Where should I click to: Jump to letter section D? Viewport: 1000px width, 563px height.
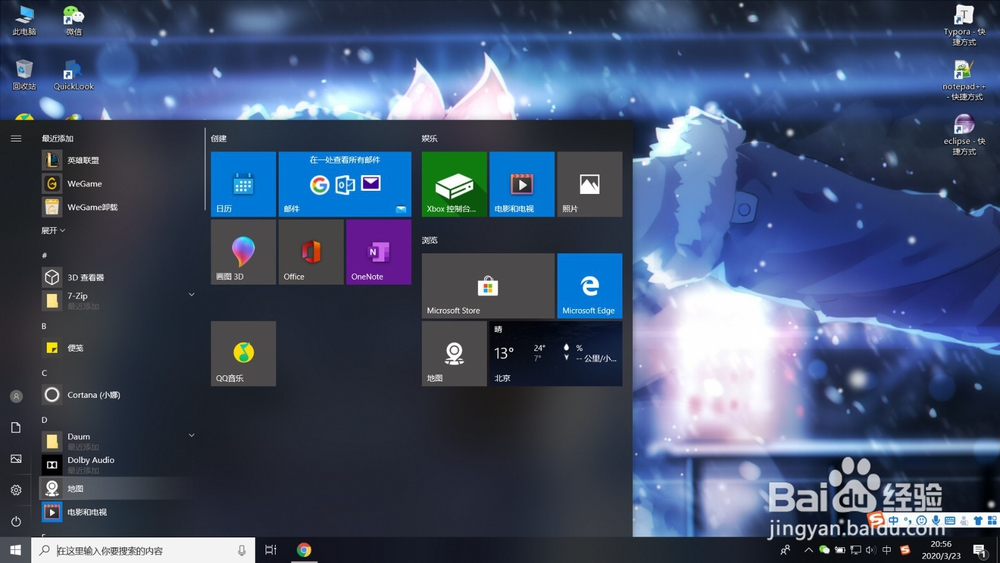point(44,420)
